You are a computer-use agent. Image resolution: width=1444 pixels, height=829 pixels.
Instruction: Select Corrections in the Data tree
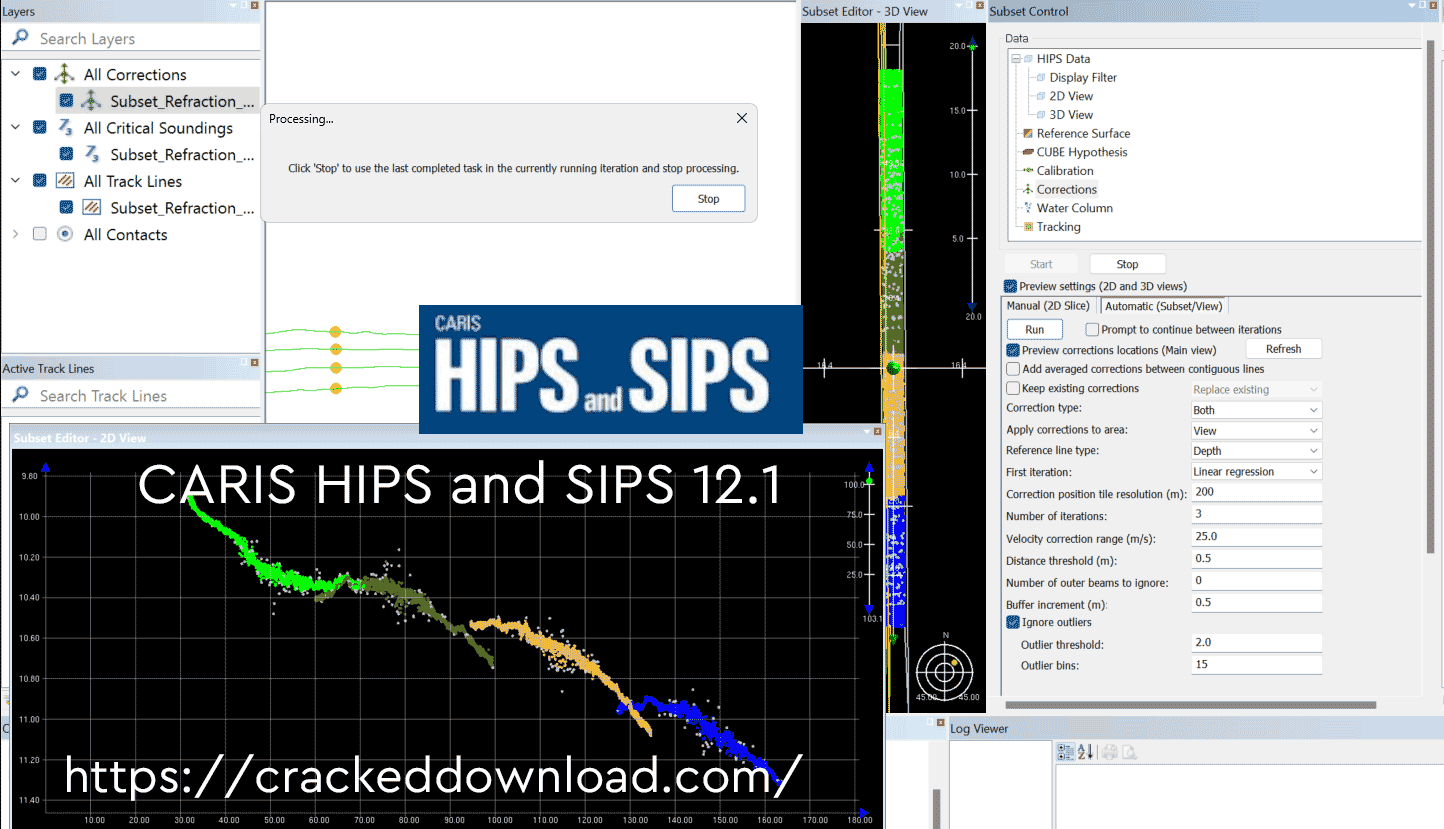(x=1067, y=189)
